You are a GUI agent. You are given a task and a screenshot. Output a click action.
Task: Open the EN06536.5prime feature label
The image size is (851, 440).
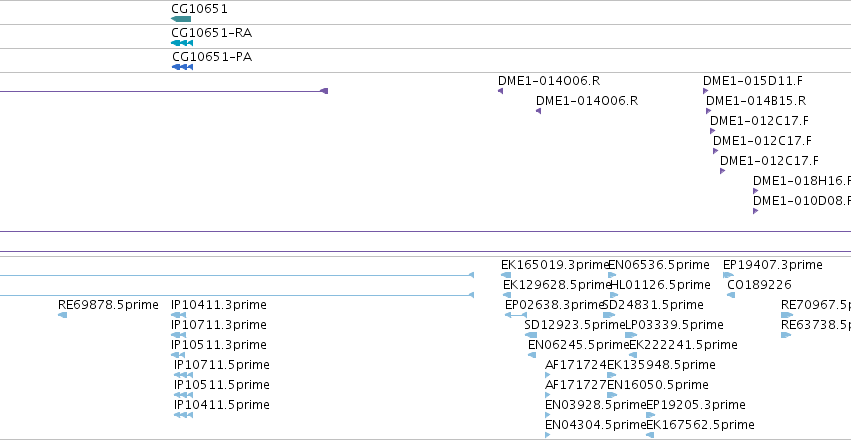(658, 264)
